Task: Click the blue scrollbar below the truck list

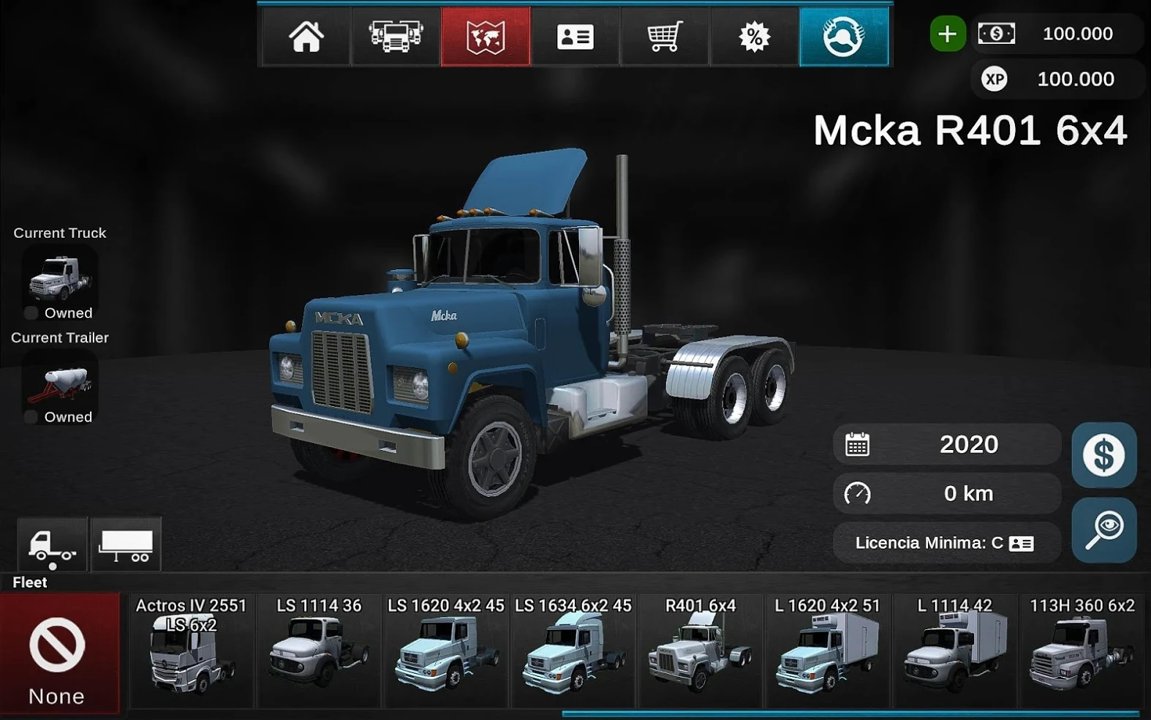Action: [855, 714]
